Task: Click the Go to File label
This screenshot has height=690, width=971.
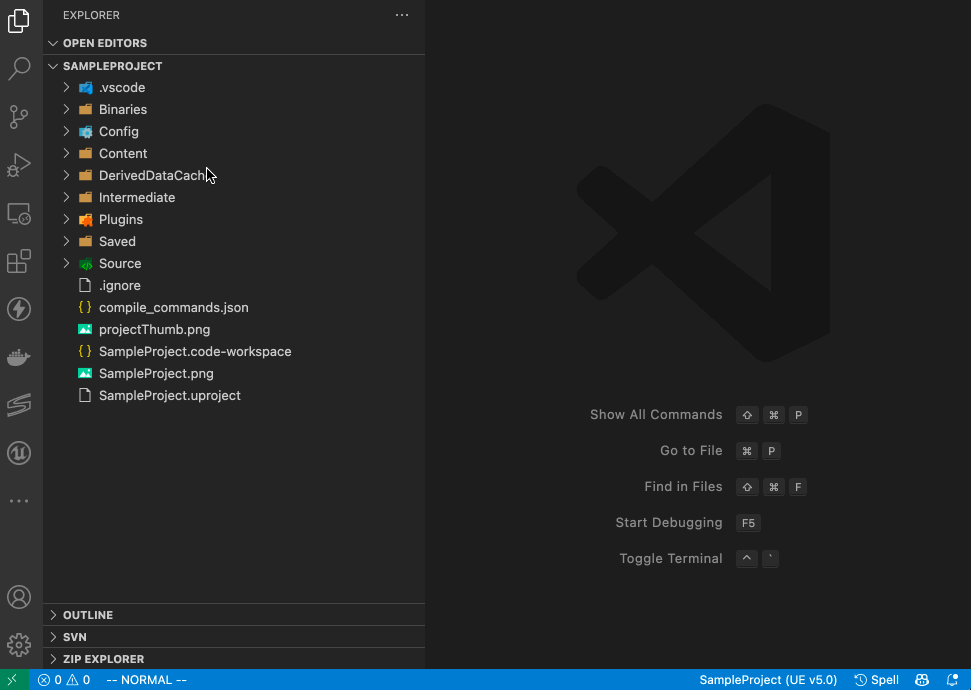Action: click(x=691, y=450)
